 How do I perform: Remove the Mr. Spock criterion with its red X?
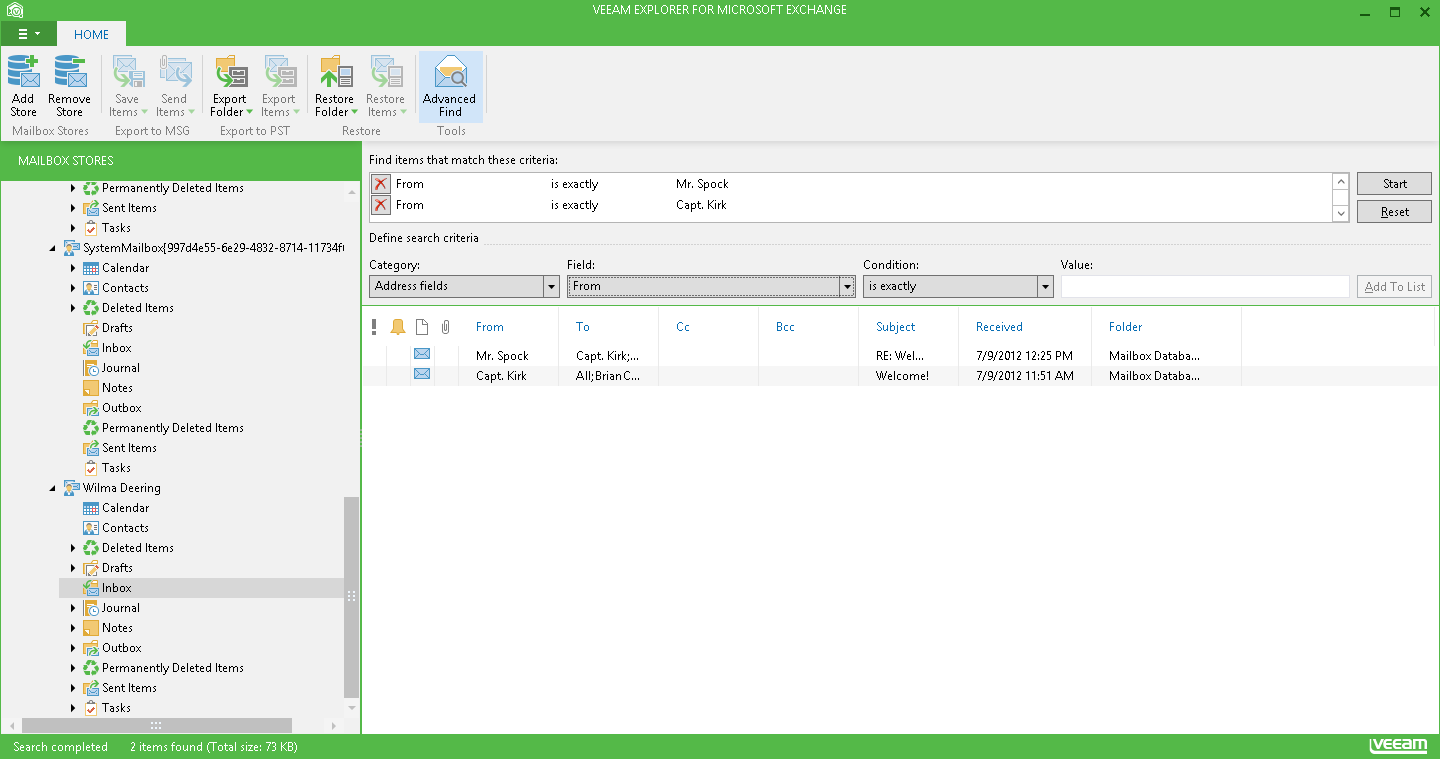coord(381,184)
